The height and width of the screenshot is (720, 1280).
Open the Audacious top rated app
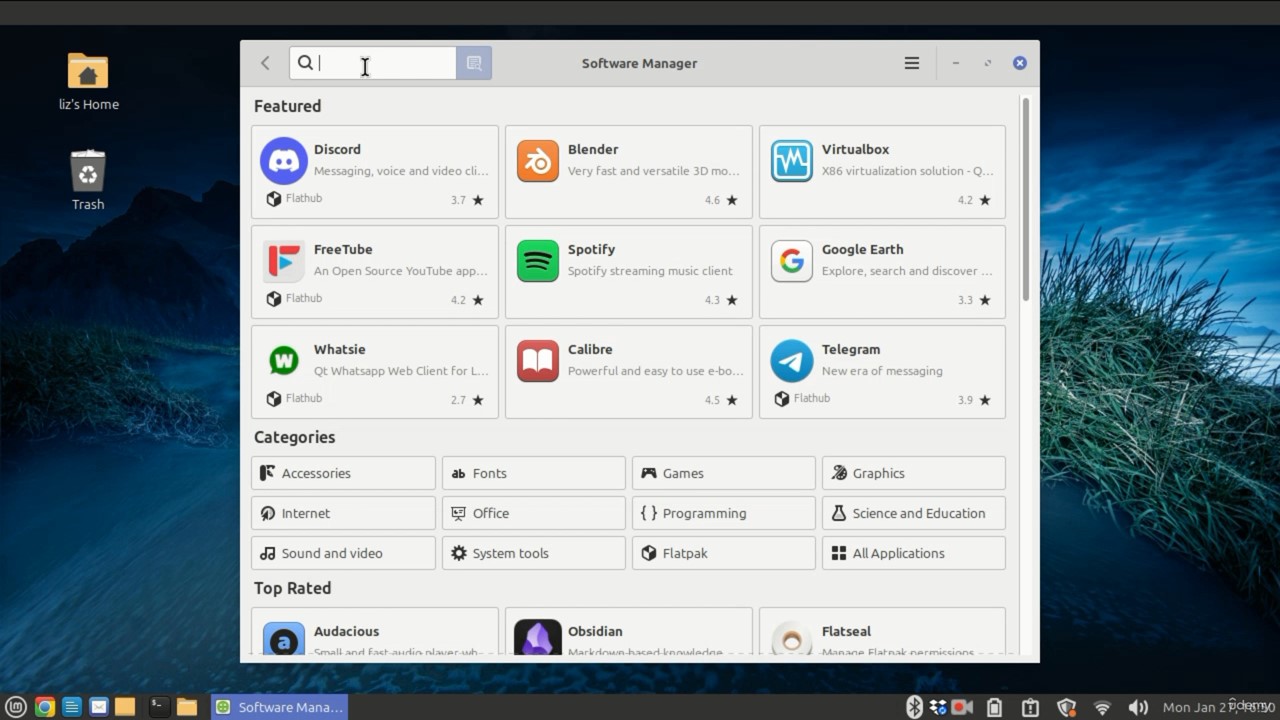(375, 632)
